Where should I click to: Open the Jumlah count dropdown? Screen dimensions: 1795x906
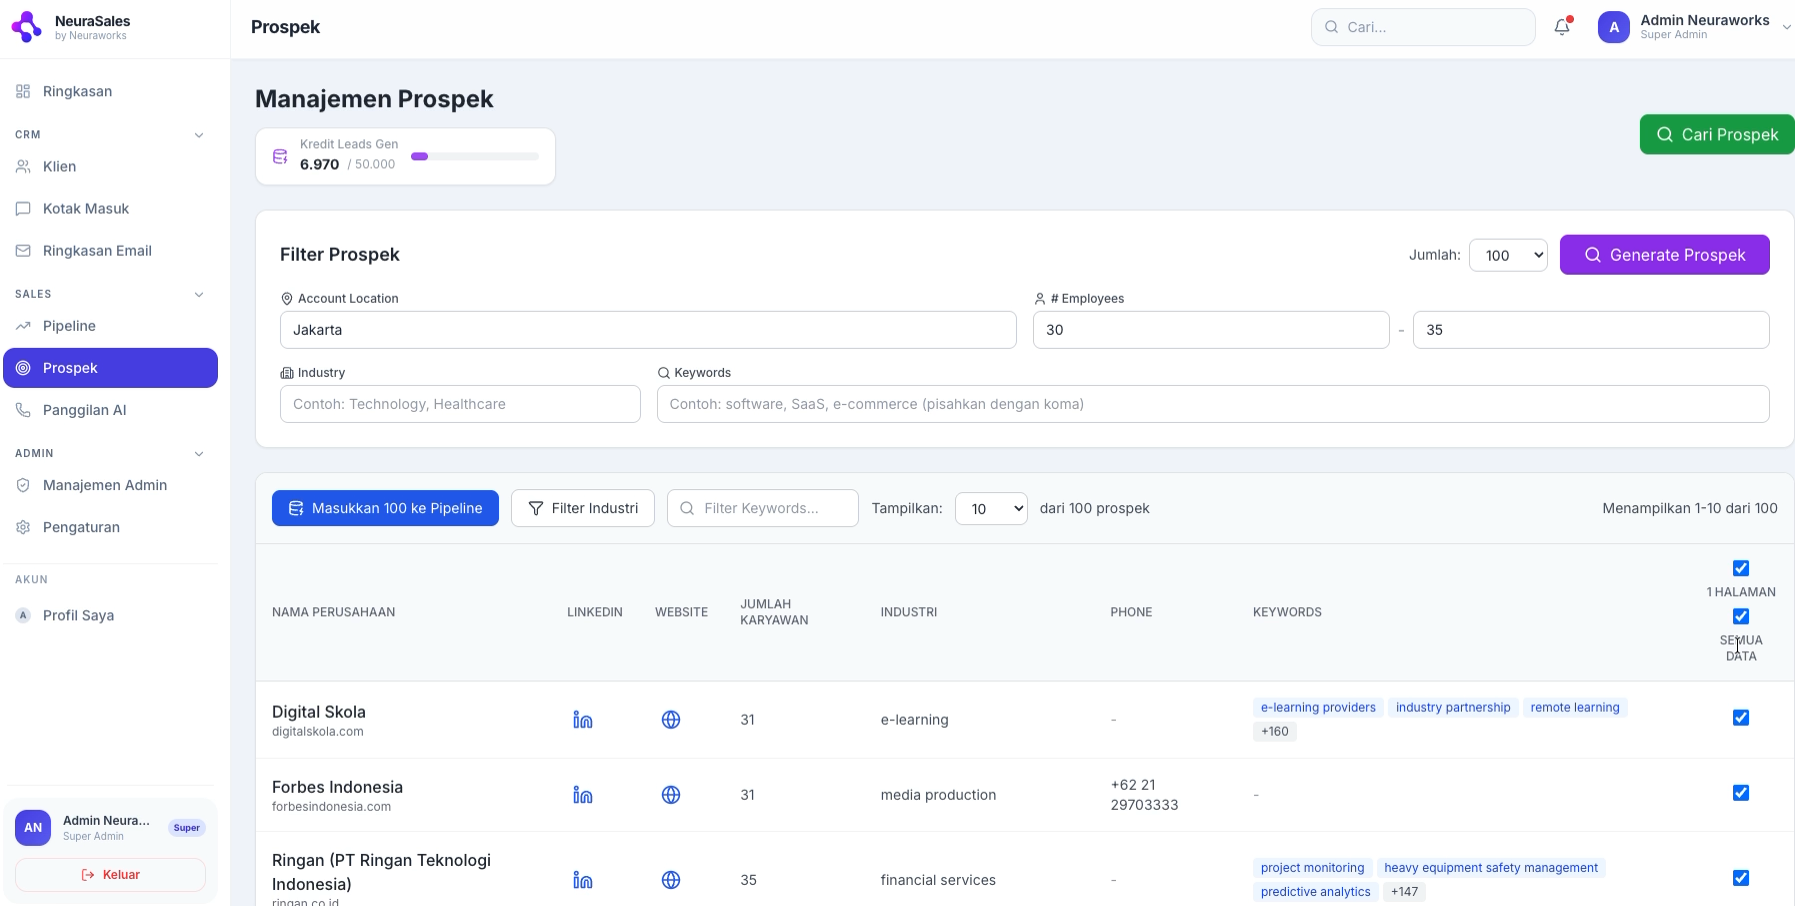coord(1508,255)
